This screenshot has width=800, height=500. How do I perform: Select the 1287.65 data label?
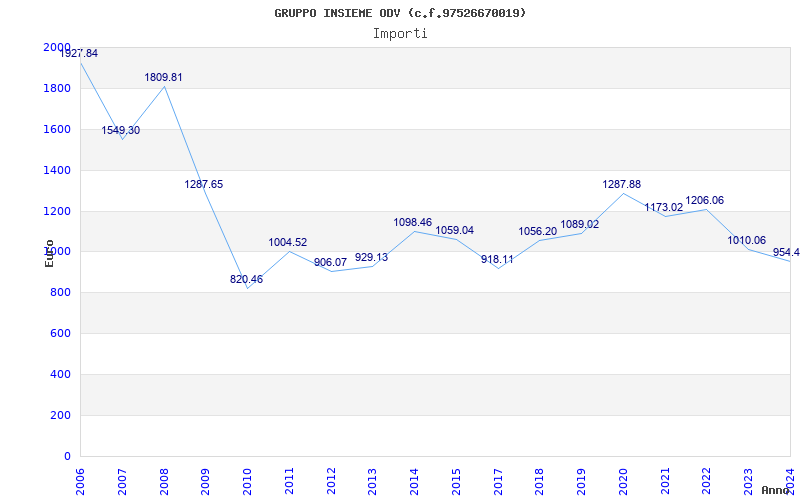[204, 185]
